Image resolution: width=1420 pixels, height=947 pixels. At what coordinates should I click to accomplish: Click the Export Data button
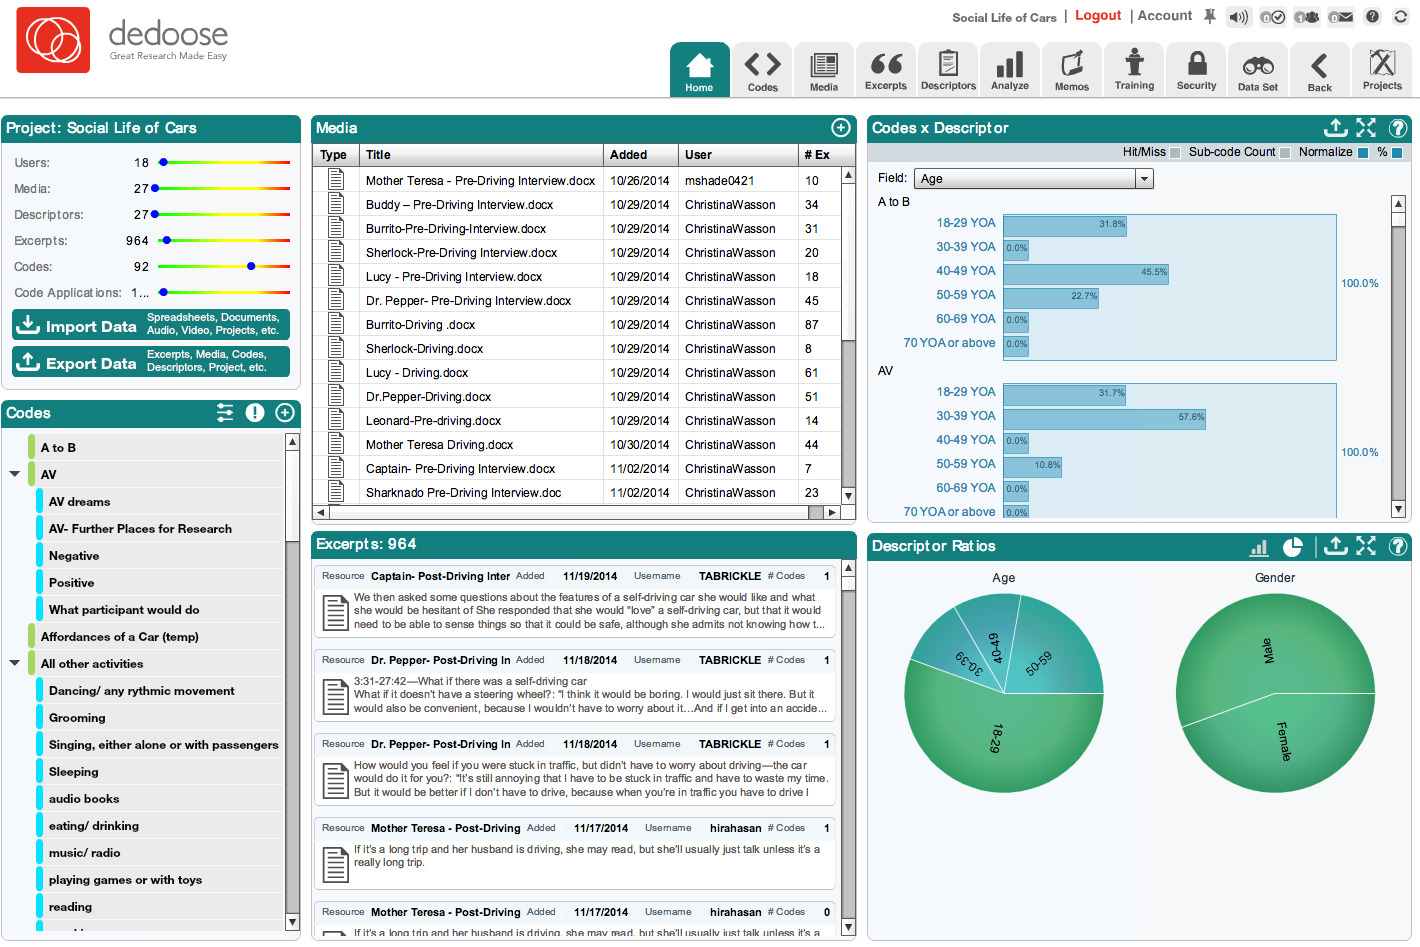pyautogui.click(x=151, y=361)
